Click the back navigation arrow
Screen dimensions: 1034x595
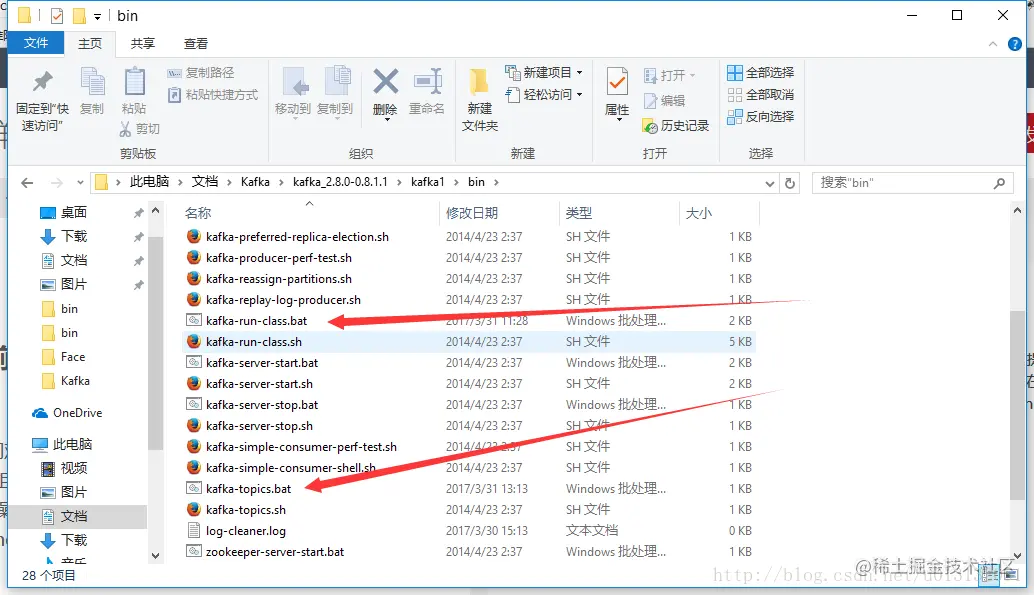(x=27, y=183)
